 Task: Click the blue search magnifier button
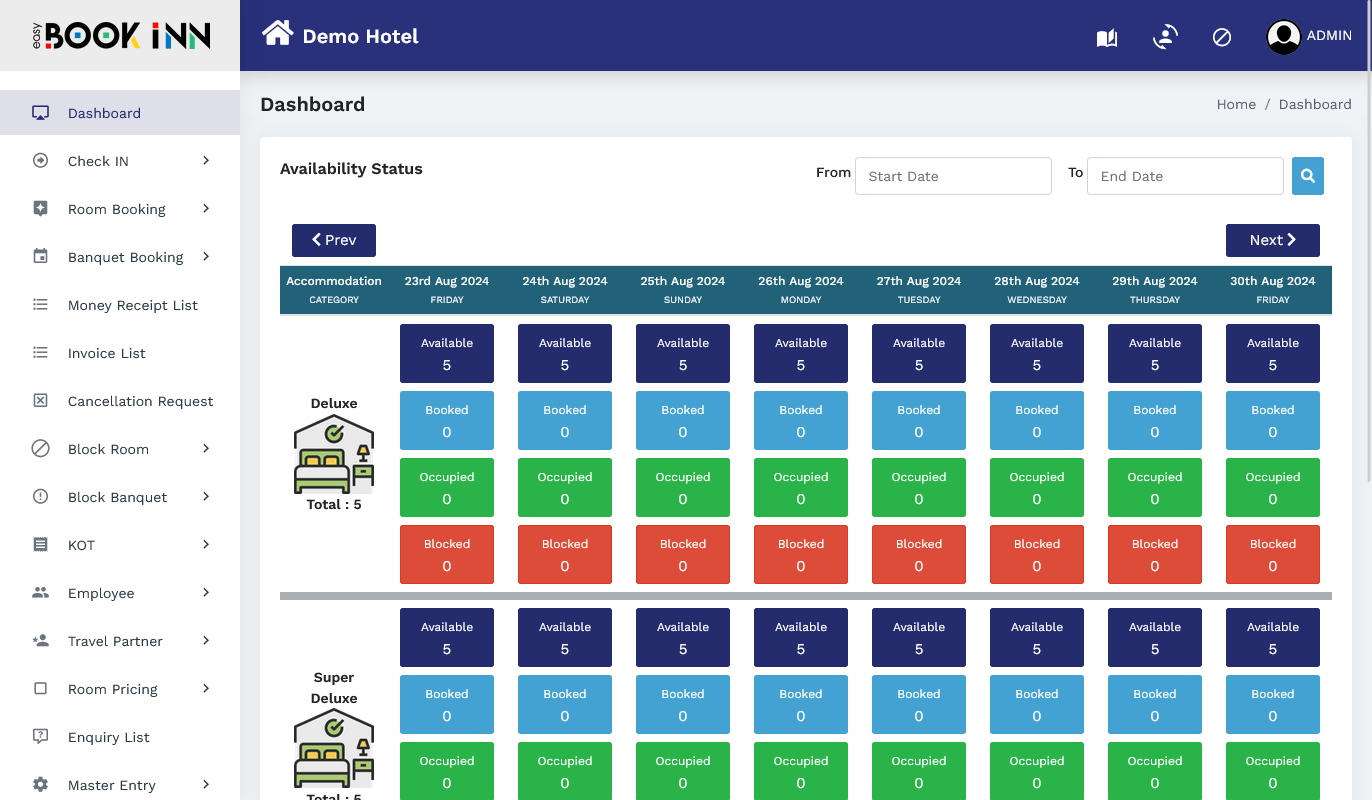click(1307, 176)
